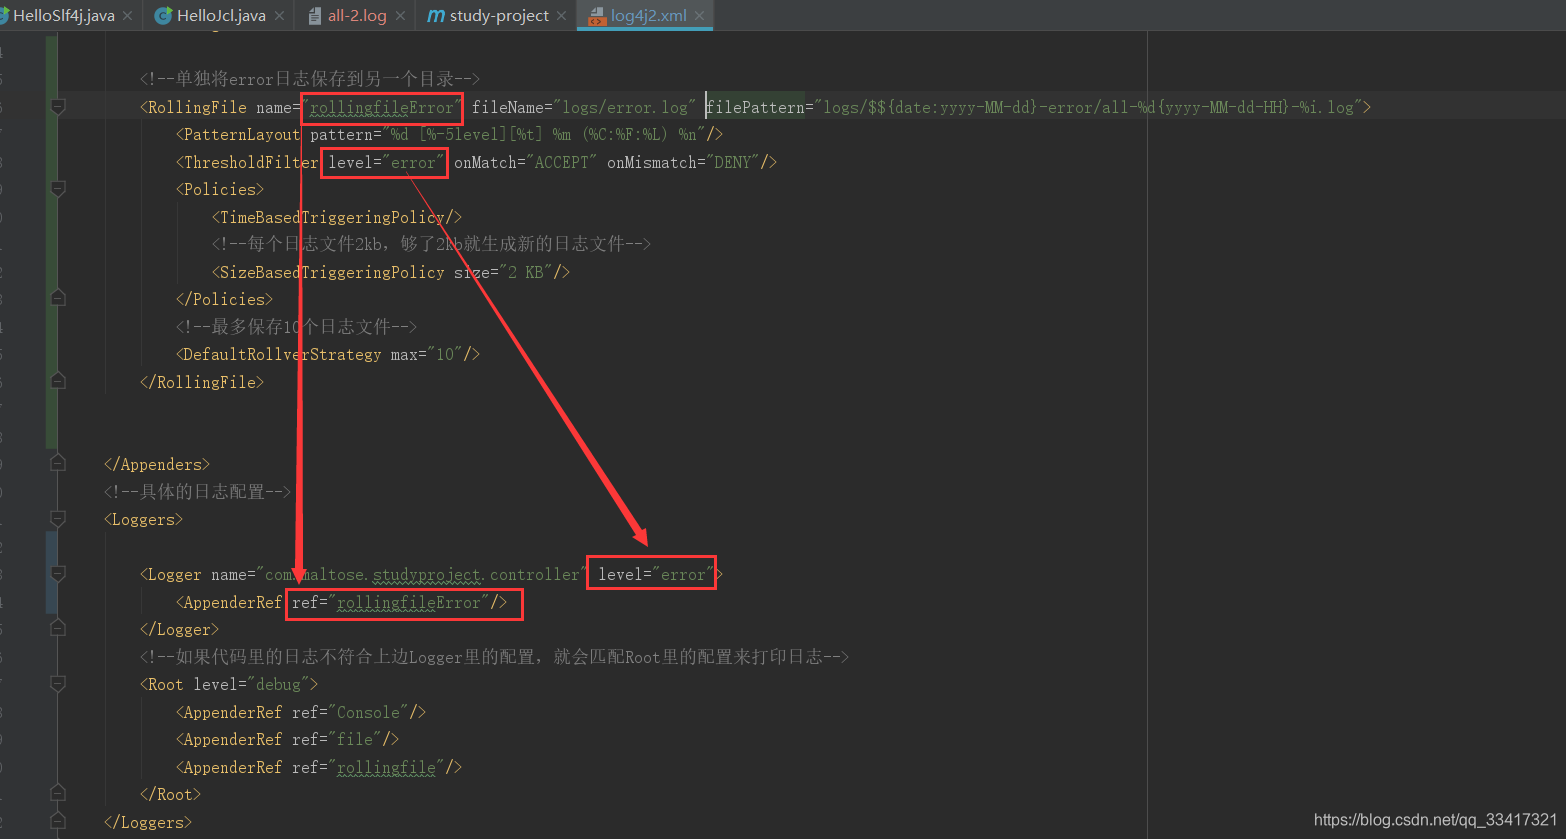This screenshot has width=1566, height=839.
Task: Click the DefaultRolloverStrategy max="10" line
Action: point(328,354)
